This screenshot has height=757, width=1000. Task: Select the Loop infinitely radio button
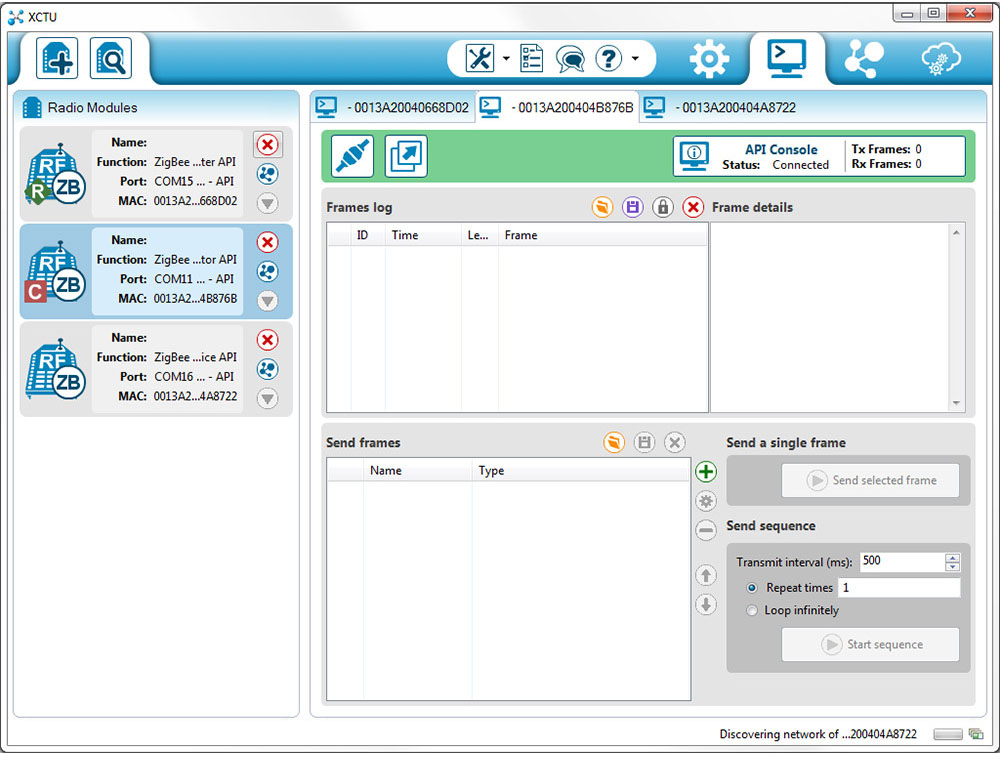click(752, 611)
